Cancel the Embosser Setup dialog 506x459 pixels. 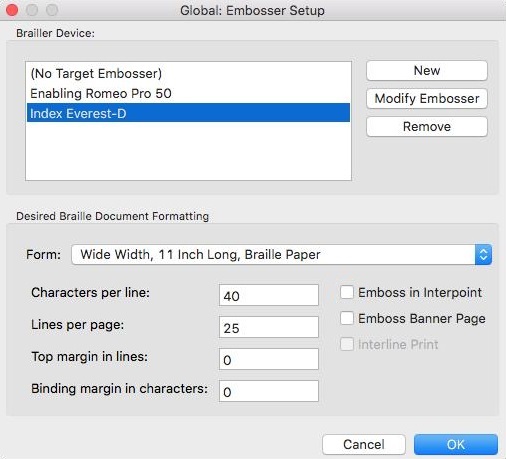click(364, 444)
